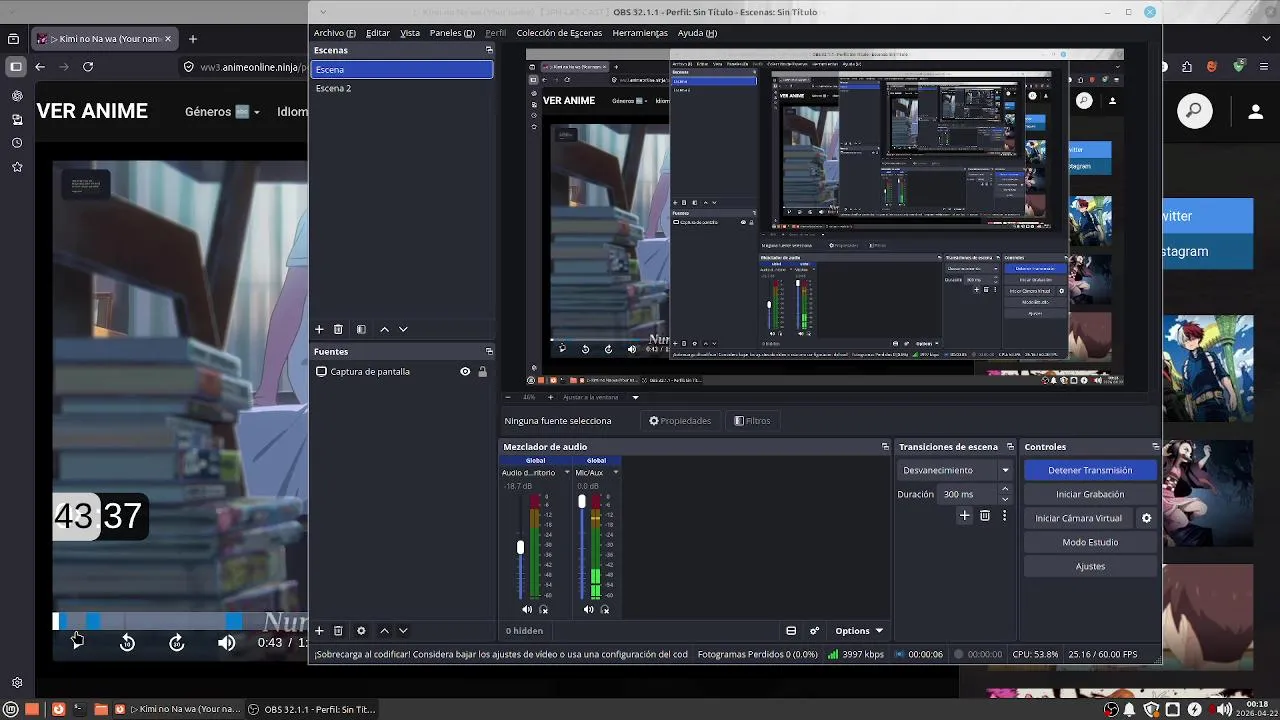Open Mic/Aux channel dropdown arrow
The width and height of the screenshot is (1280, 720).
click(615, 473)
